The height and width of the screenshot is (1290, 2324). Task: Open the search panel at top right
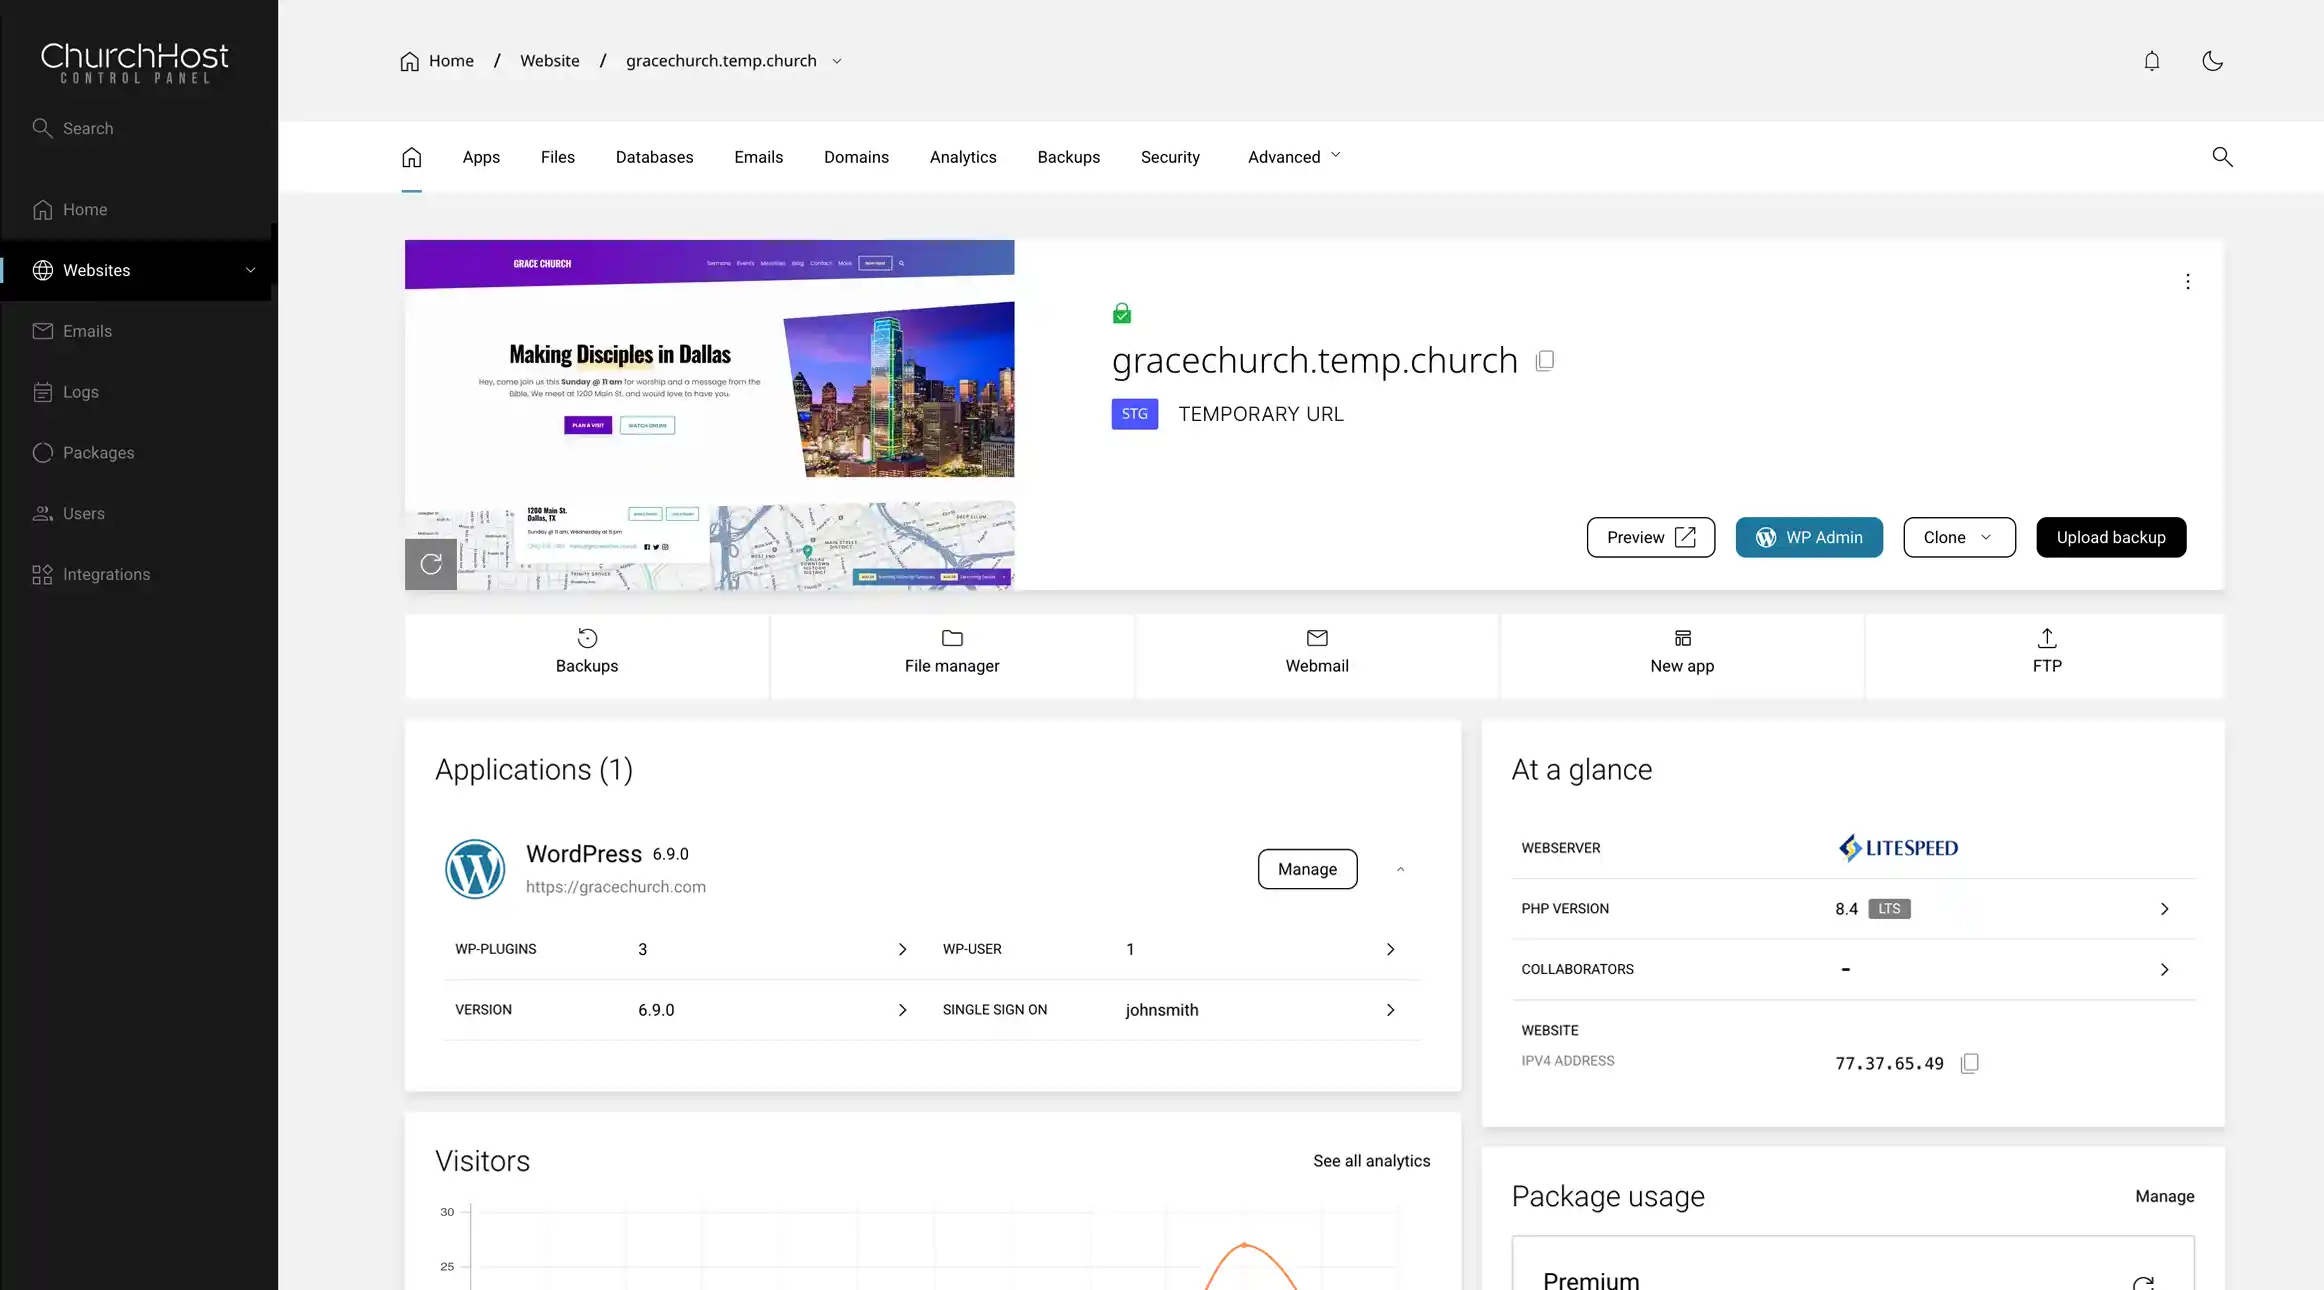pyautogui.click(x=2222, y=157)
